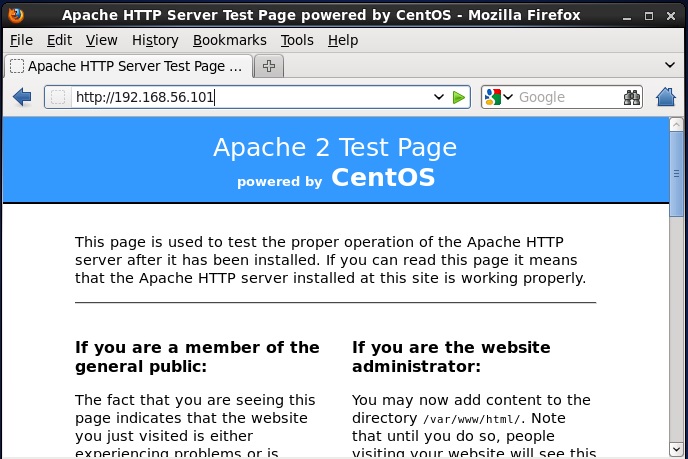This screenshot has width=688, height=459.
Task: Open the URL history dropdown arrow
Action: 438,97
